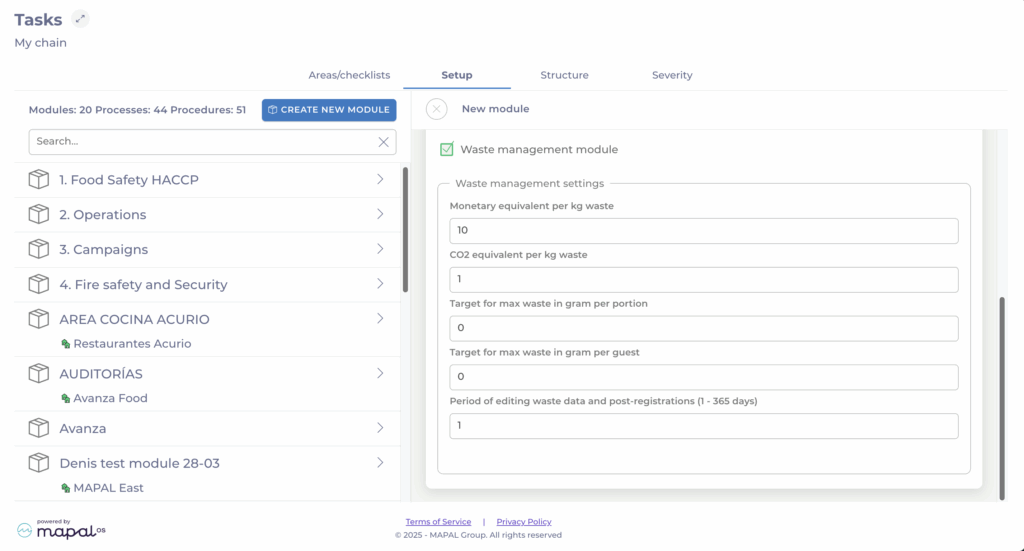Expand 4. Fire safety and Security chevron

[380, 285]
